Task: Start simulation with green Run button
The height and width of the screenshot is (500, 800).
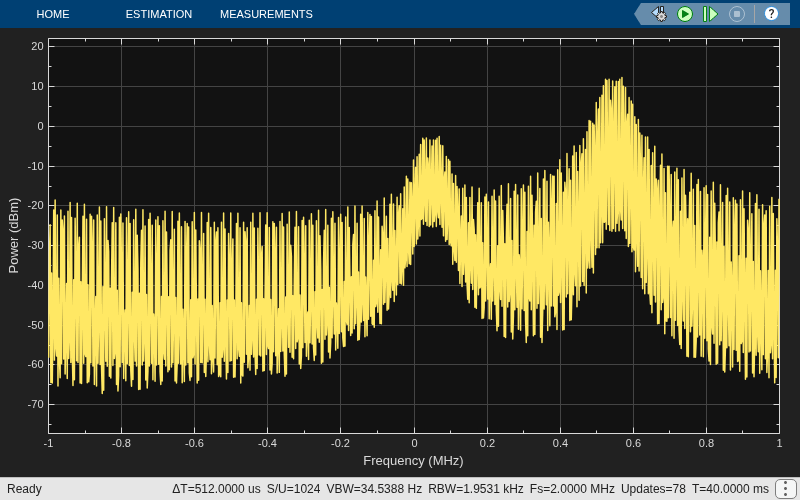Action: point(685,14)
